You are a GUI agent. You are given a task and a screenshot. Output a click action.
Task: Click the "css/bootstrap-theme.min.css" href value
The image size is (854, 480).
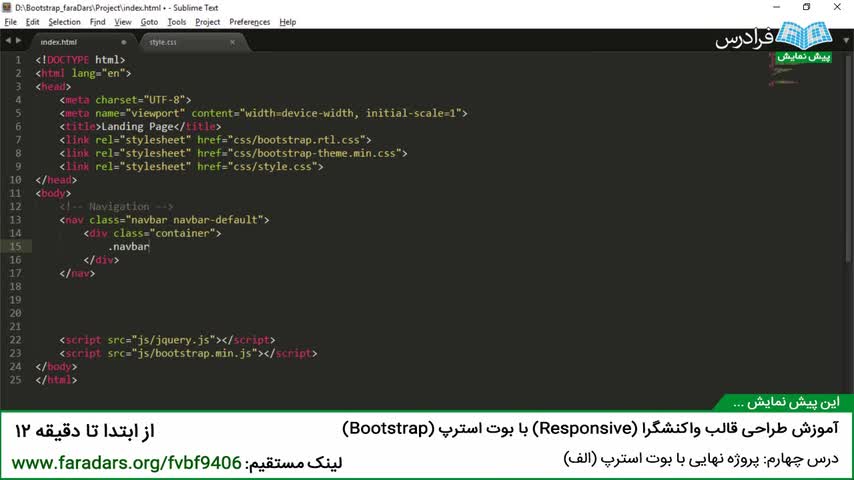(315, 153)
